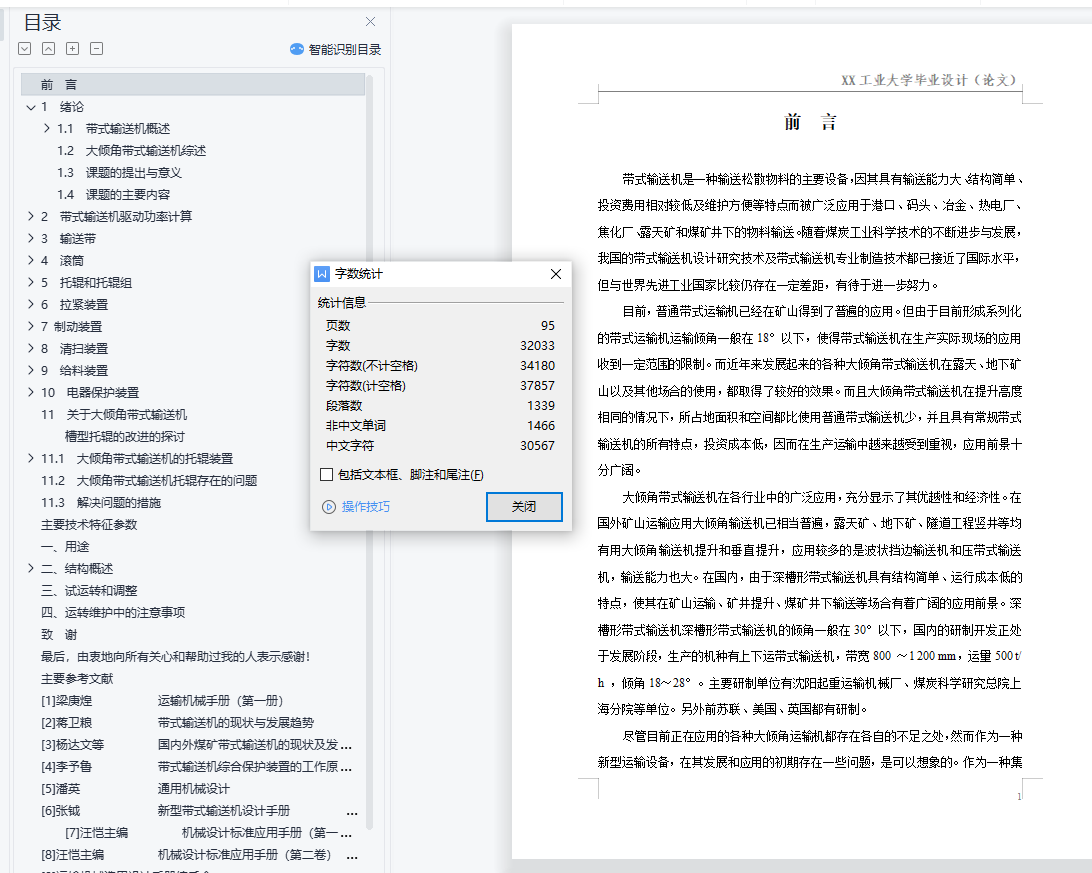Jump to 主要参考文献 section
Screen dimensions: 1092x873
coord(77,679)
